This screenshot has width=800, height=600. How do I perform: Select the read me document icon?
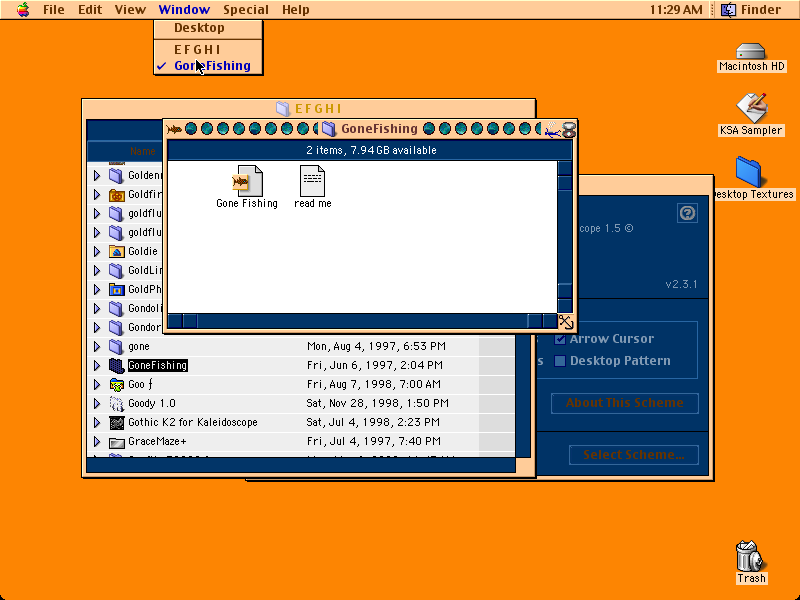coord(312,181)
